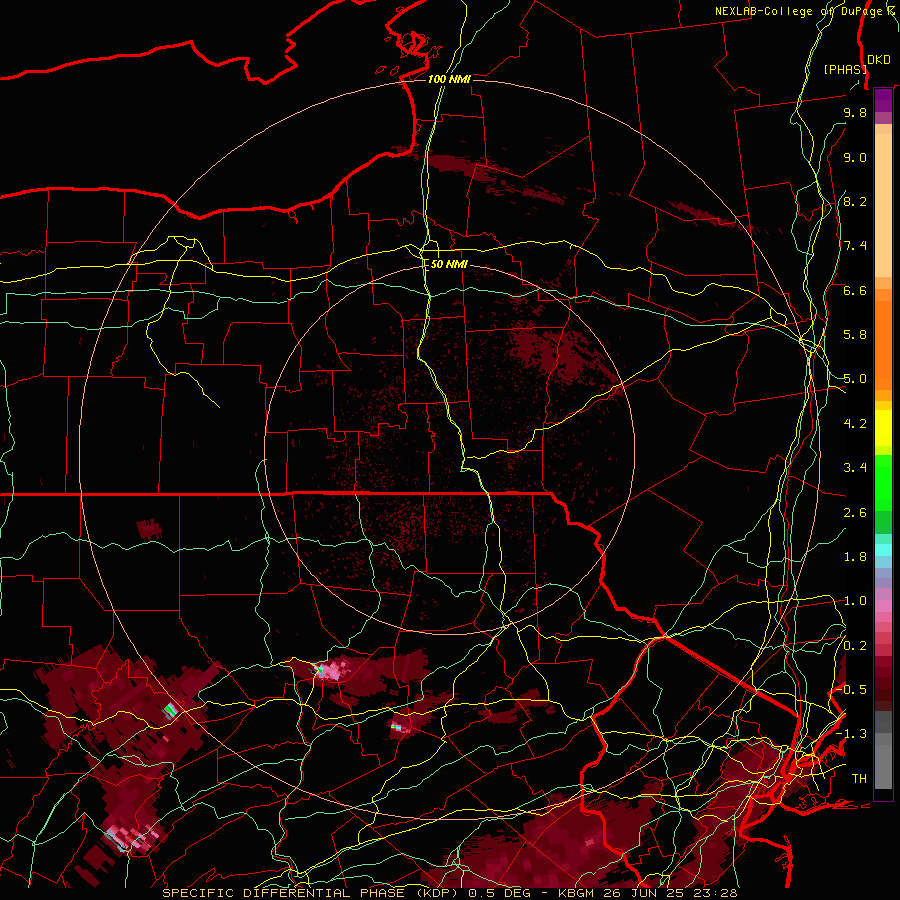Click the "[PHAS]" units label above the scale
The width and height of the screenshot is (900, 900).
pos(845,69)
